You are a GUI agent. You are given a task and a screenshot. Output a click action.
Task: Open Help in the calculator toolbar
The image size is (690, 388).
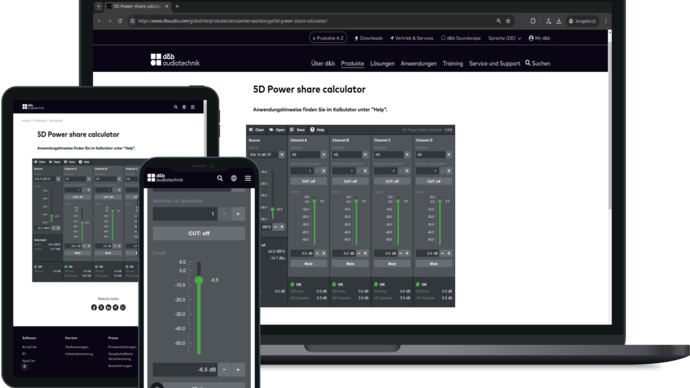click(317, 130)
